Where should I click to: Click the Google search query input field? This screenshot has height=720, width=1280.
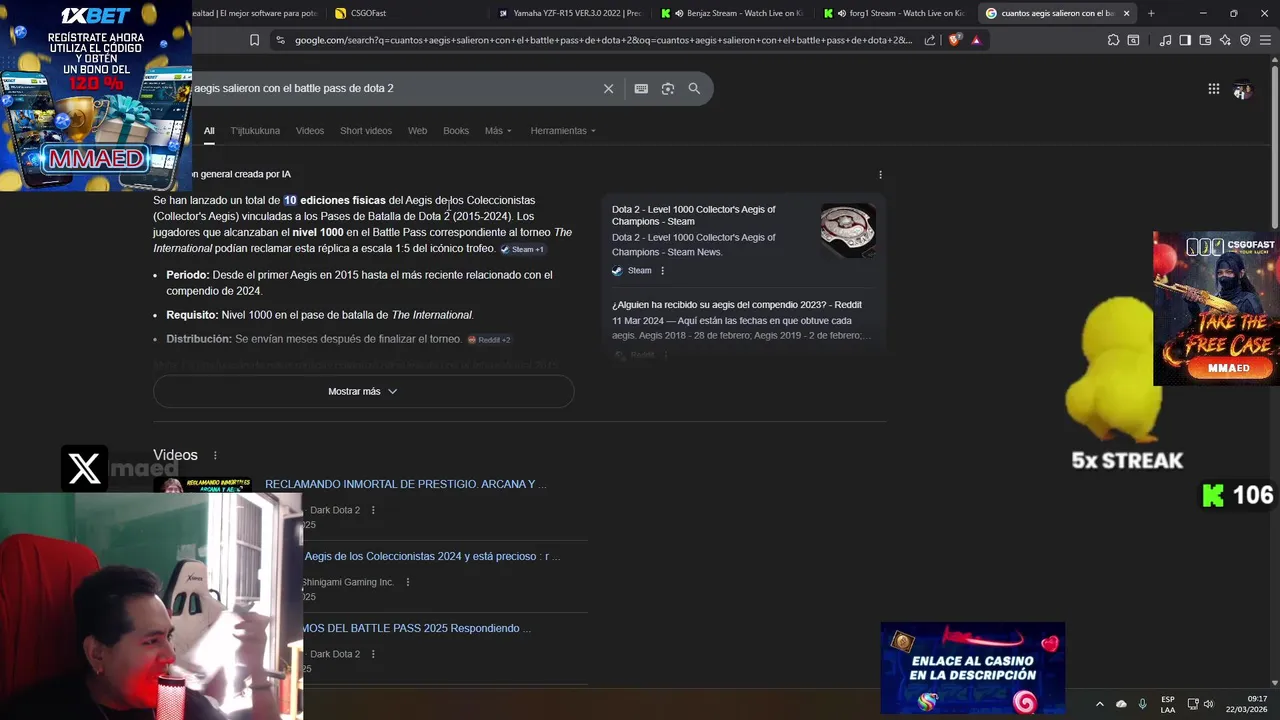pyautogui.click(x=393, y=88)
